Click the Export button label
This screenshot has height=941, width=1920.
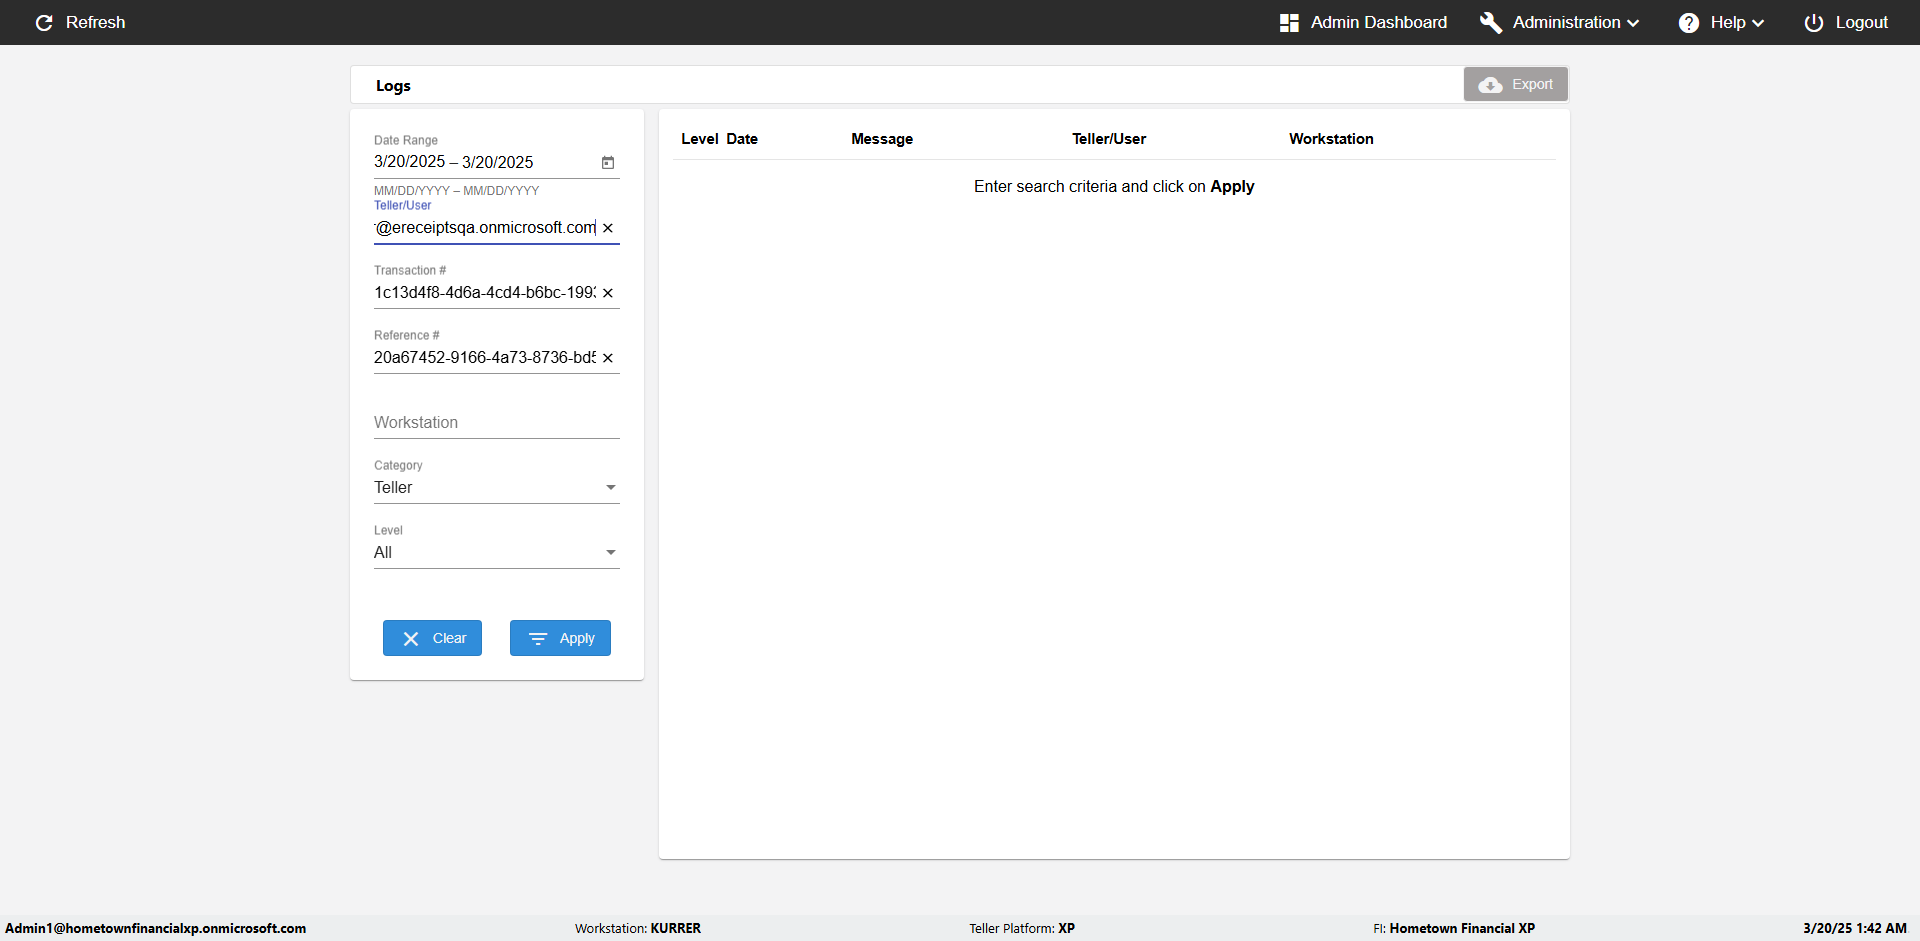pos(1532,84)
